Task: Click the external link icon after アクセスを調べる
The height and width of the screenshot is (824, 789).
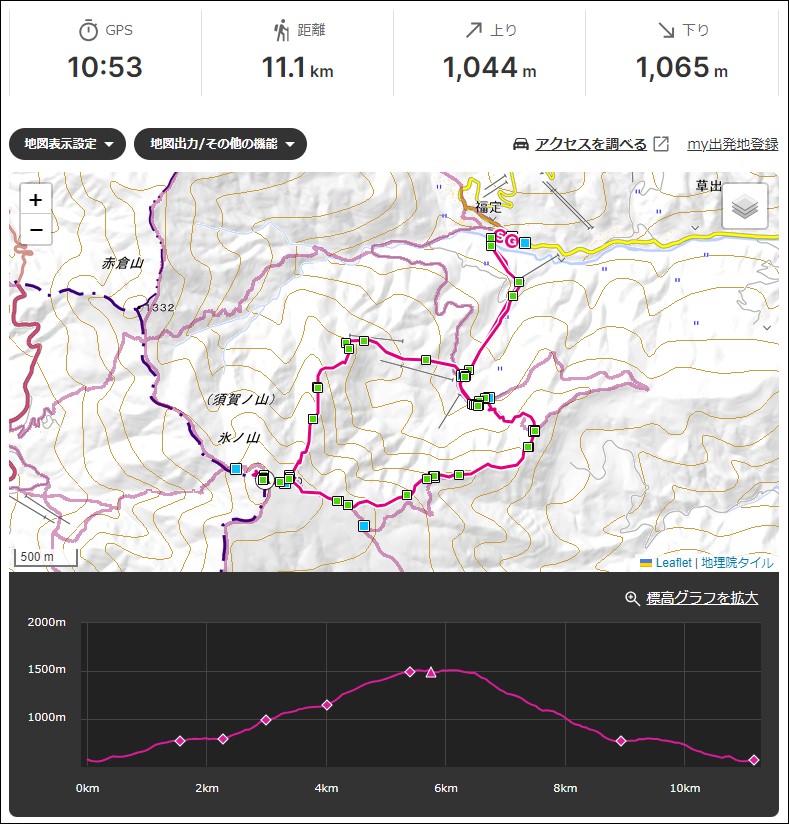Action: (x=661, y=144)
